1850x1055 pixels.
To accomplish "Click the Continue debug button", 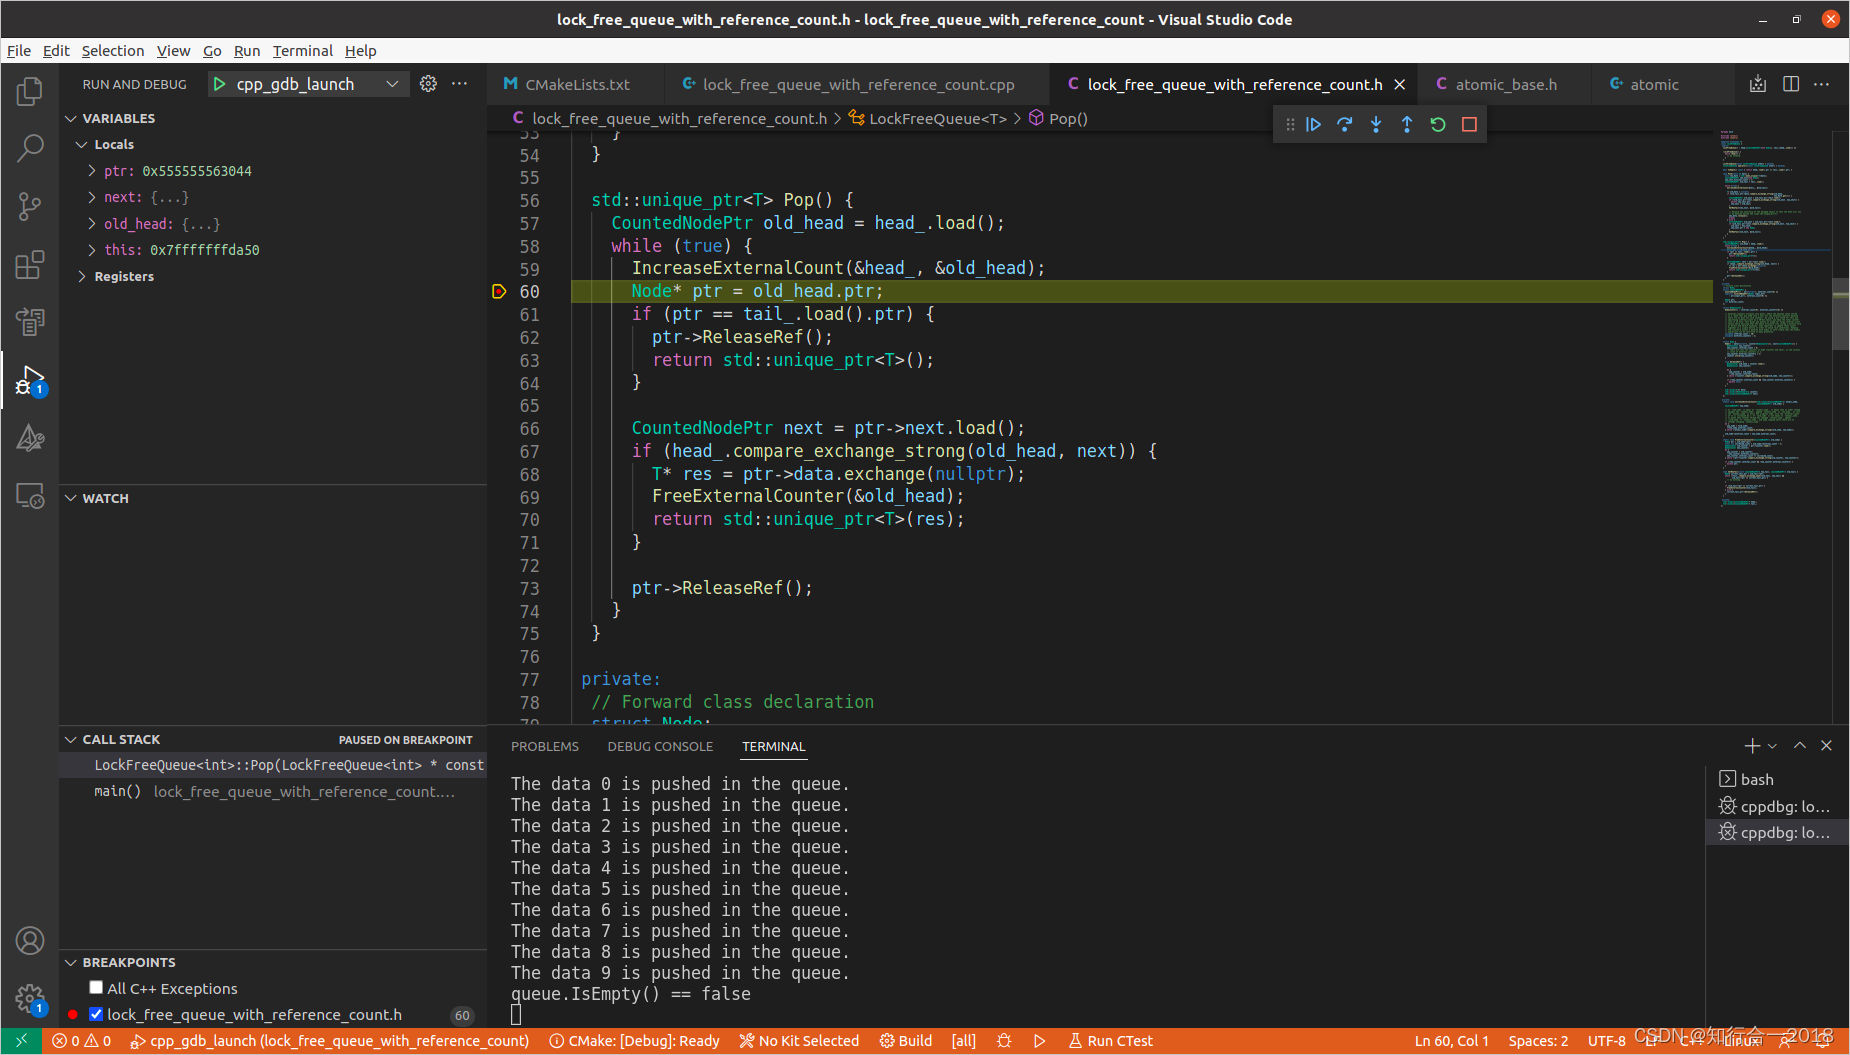I will tap(1314, 125).
